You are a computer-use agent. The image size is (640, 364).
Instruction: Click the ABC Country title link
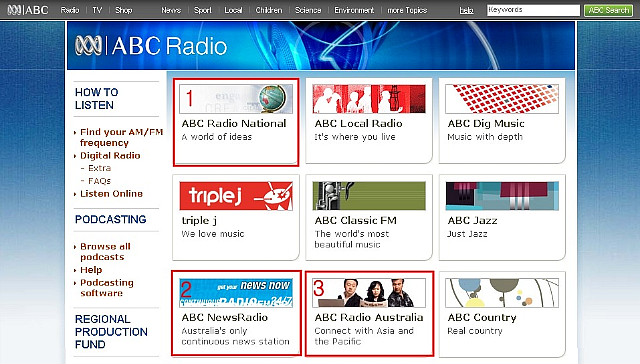pos(482,317)
